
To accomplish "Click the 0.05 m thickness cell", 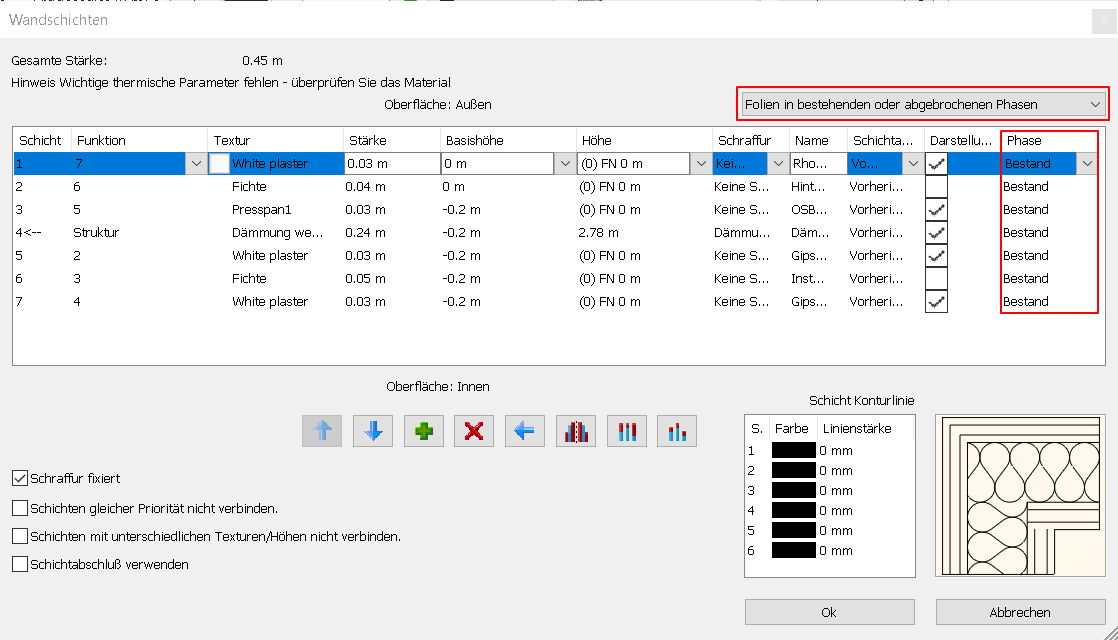I will tap(365, 279).
